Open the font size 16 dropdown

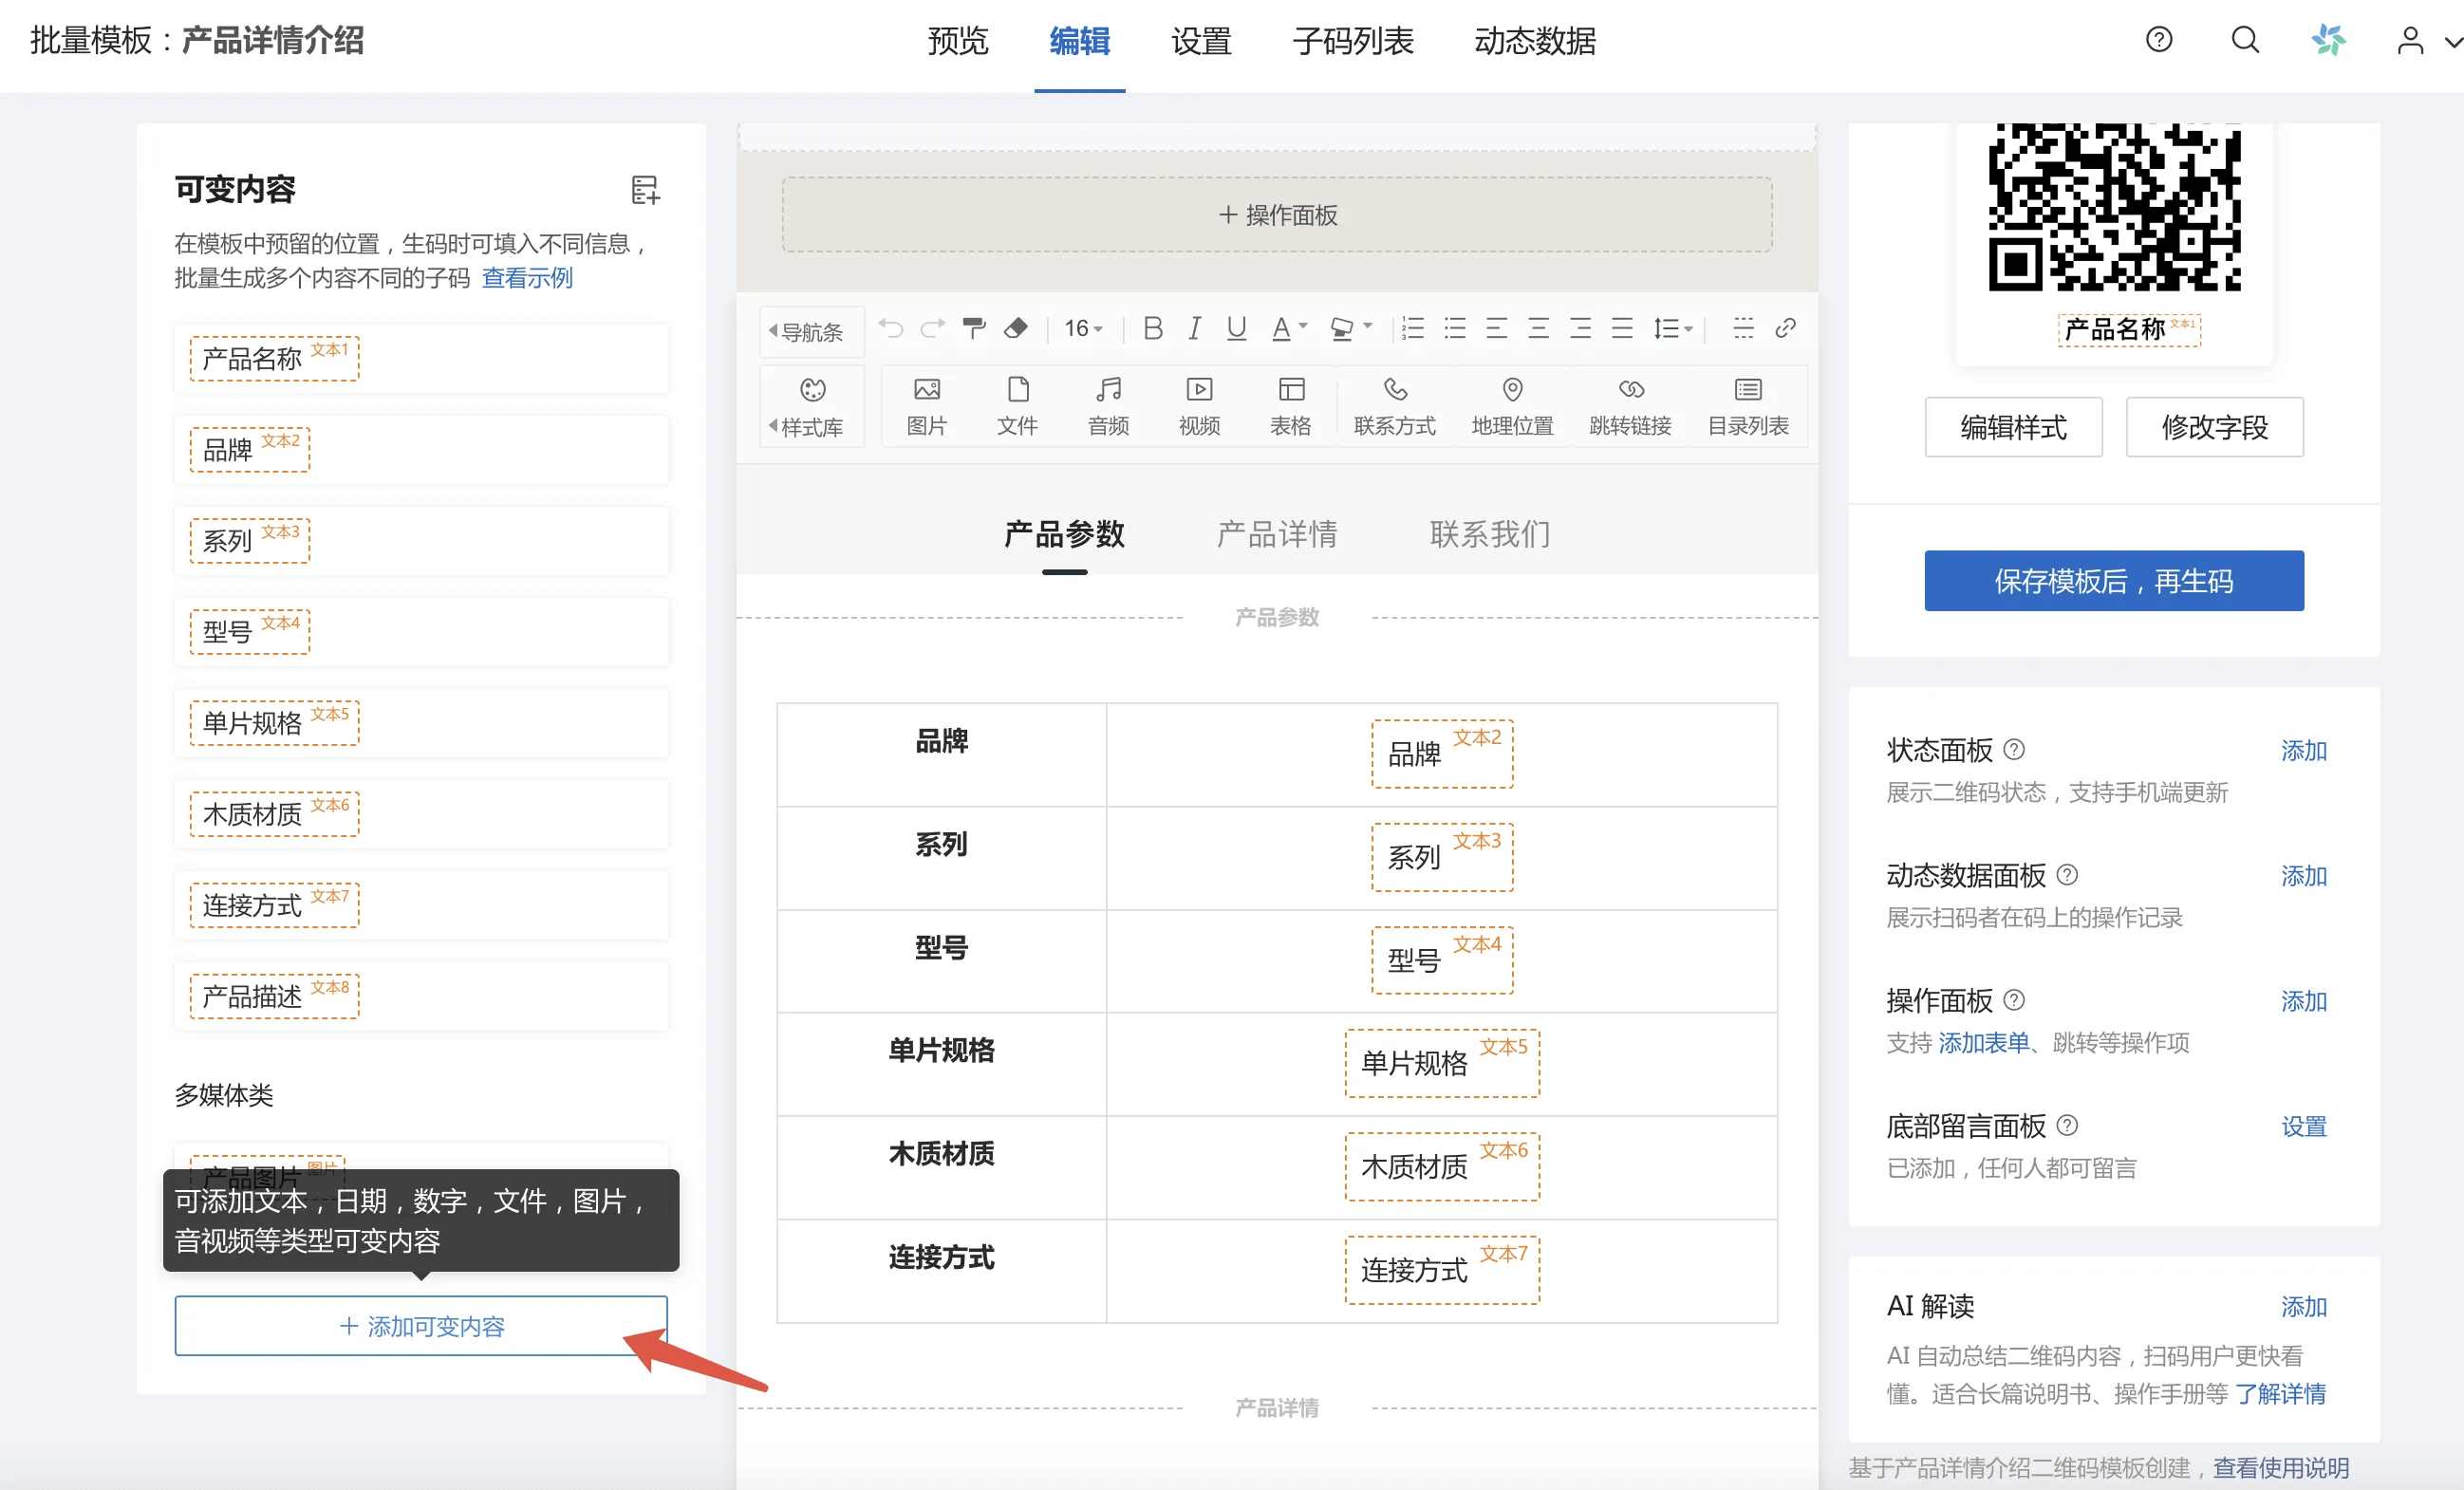tap(1083, 328)
